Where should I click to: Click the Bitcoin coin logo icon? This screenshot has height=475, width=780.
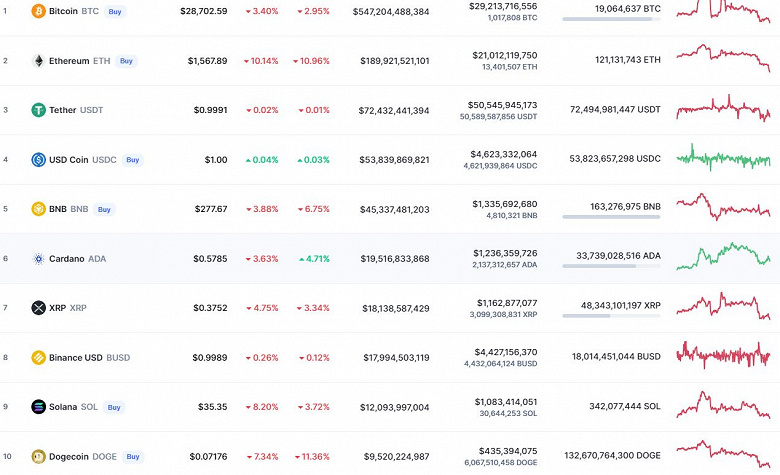click(39, 11)
